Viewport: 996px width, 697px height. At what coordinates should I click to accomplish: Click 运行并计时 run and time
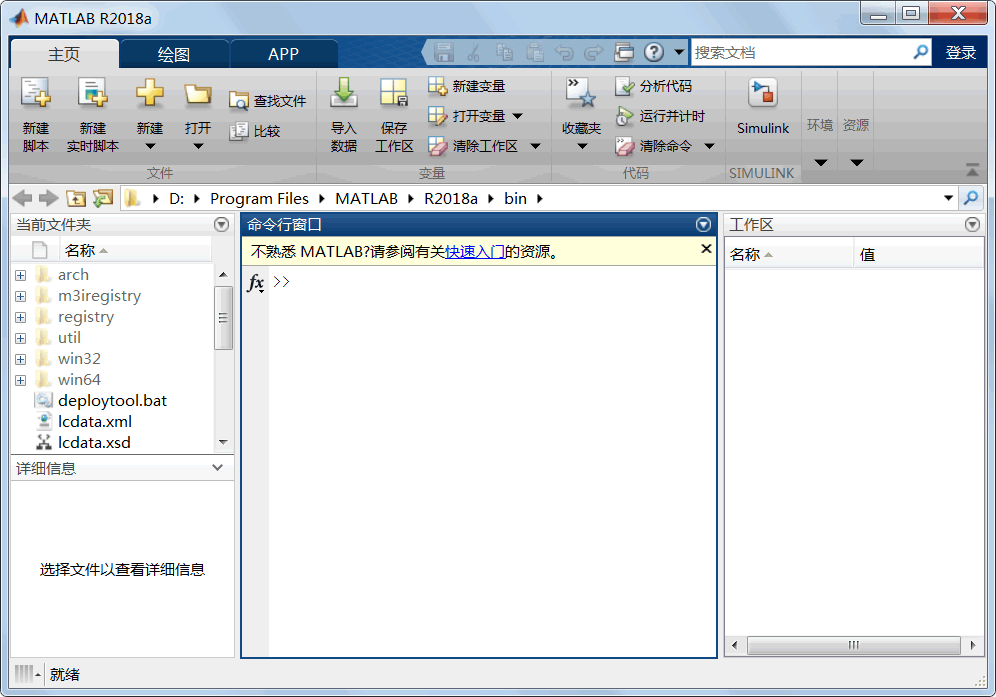(660, 116)
